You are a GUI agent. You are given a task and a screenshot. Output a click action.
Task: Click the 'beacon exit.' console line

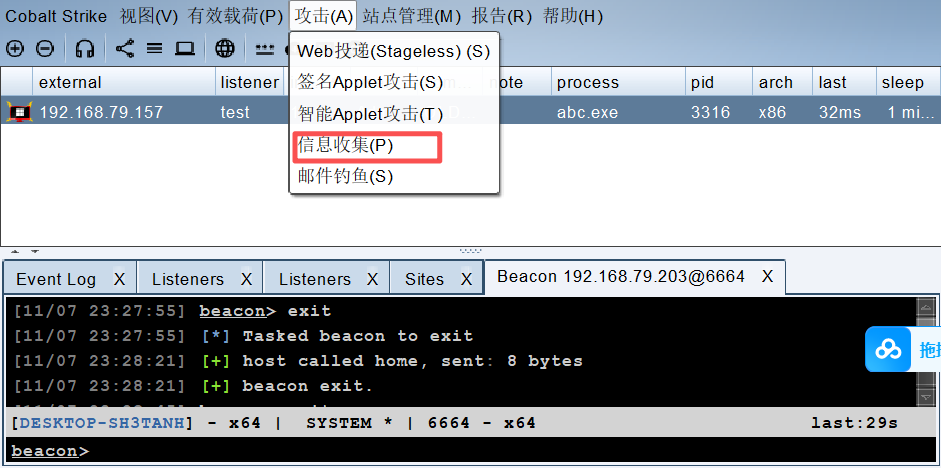tap(307, 386)
